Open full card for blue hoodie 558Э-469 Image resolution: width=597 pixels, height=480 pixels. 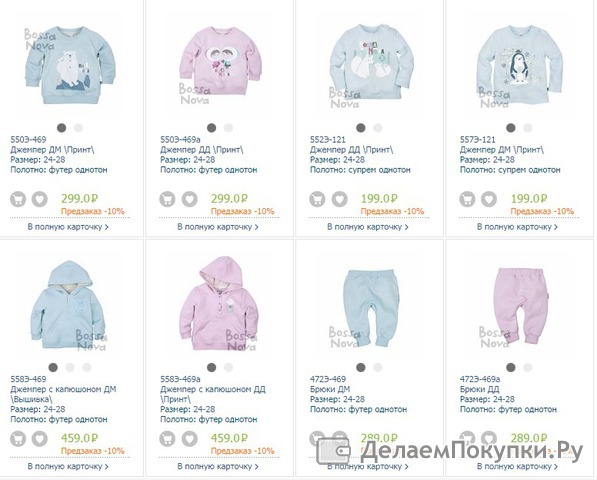[68, 466]
